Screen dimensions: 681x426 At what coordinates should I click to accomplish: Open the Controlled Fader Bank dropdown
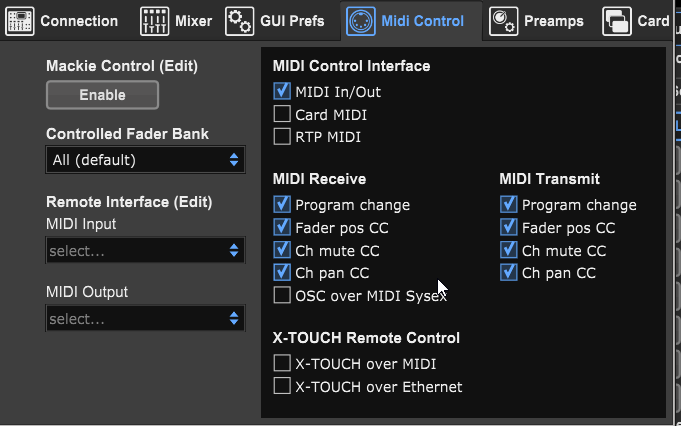click(145, 160)
